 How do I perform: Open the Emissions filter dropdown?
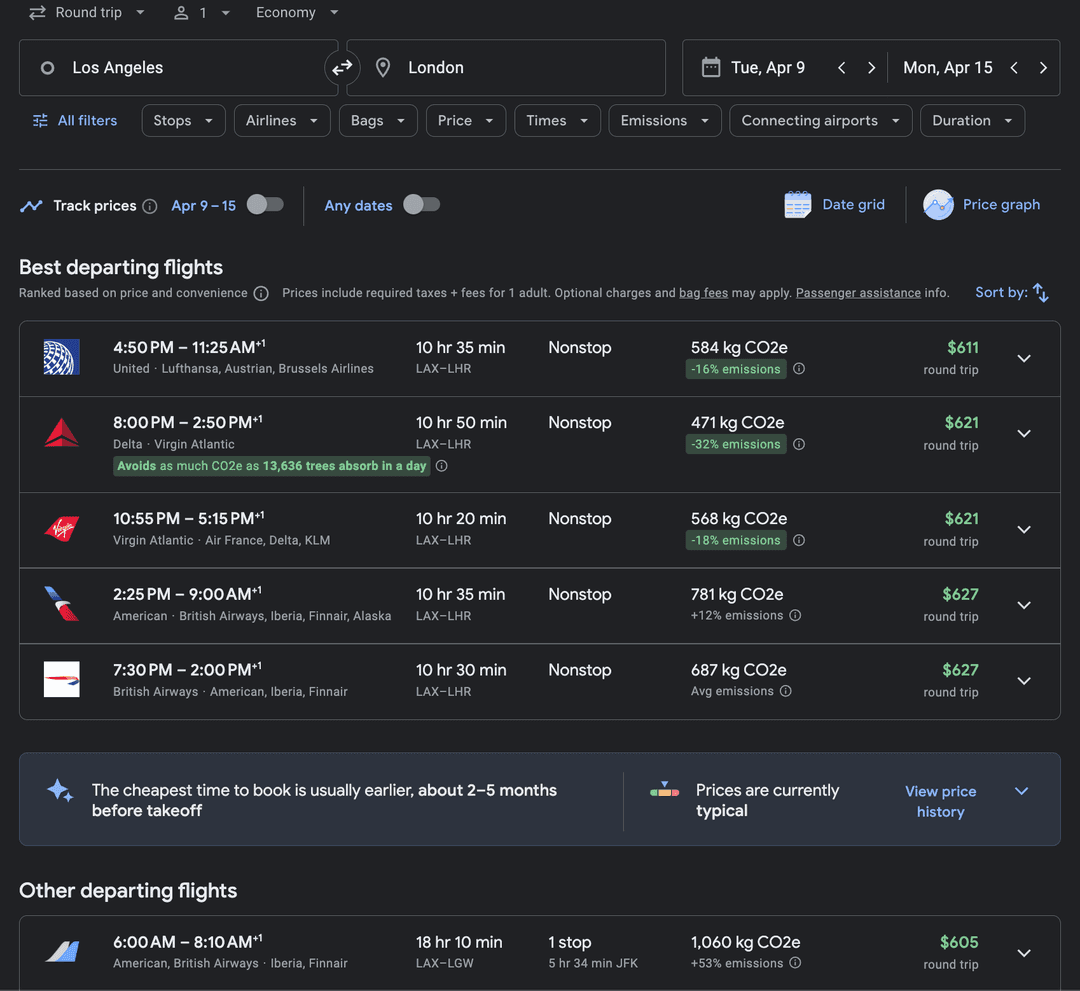(x=665, y=121)
